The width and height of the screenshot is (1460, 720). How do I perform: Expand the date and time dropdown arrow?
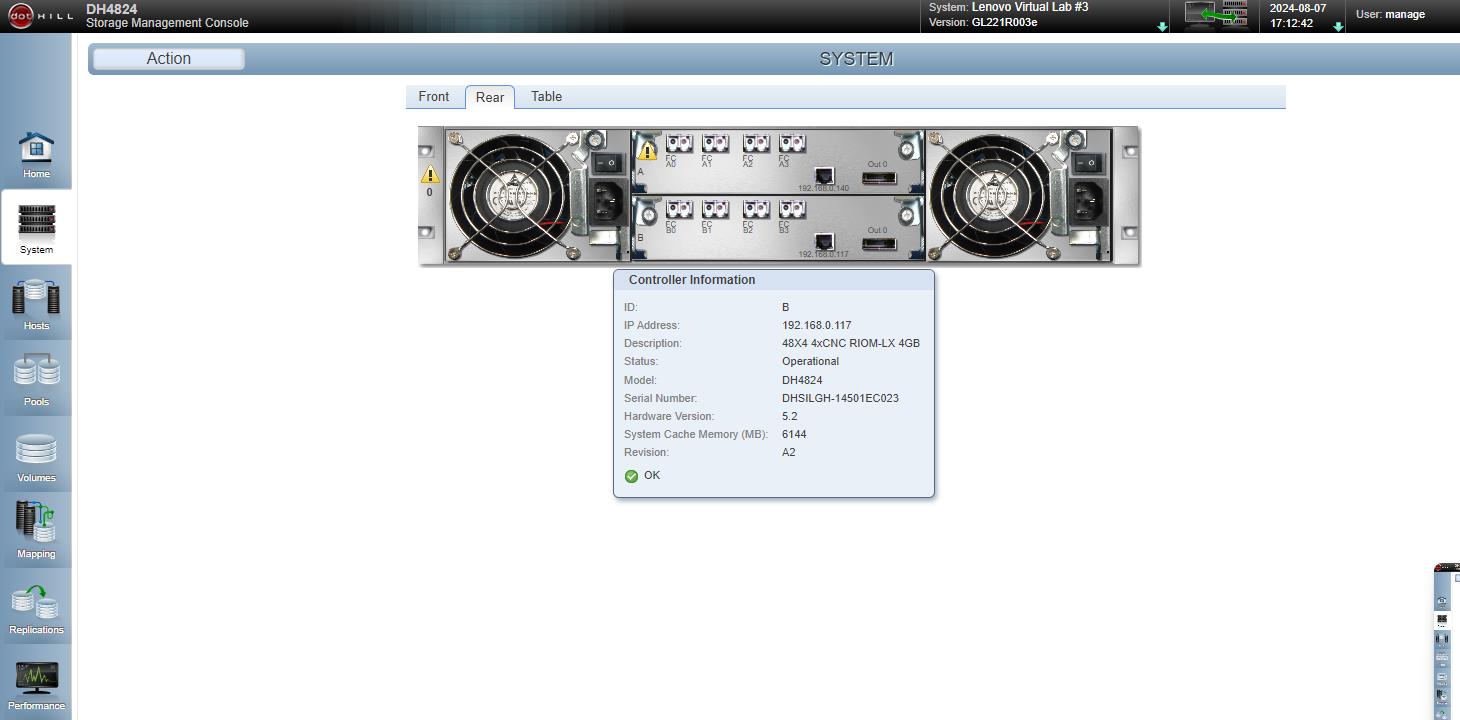pyautogui.click(x=1338, y=27)
